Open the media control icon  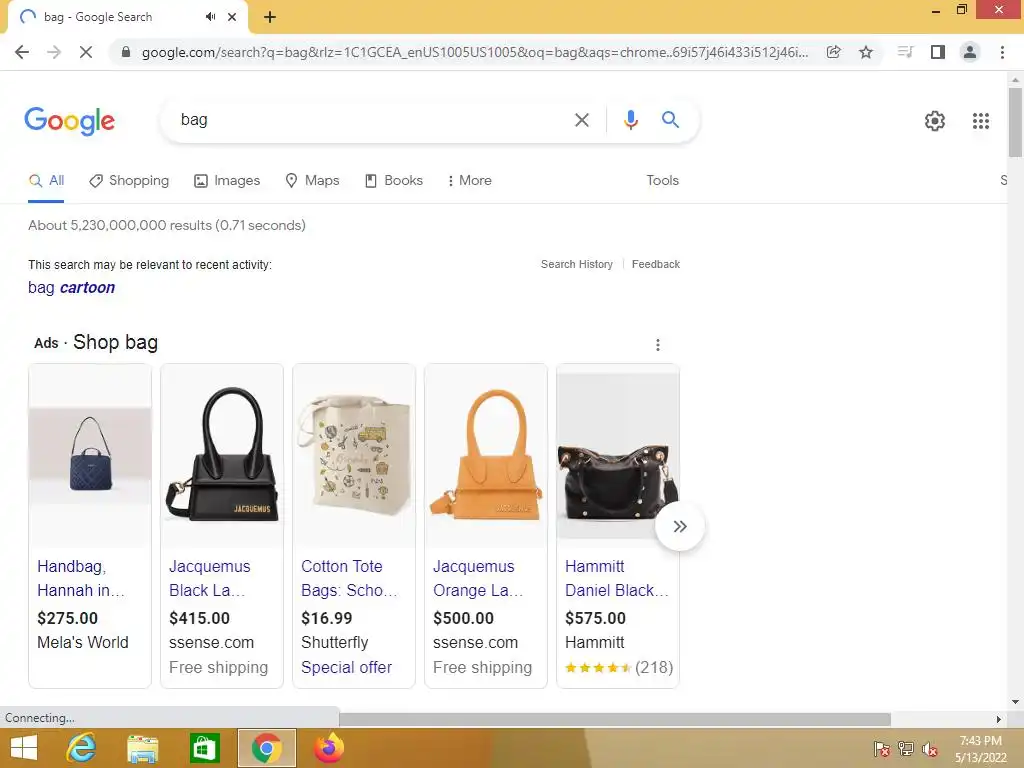tap(905, 52)
